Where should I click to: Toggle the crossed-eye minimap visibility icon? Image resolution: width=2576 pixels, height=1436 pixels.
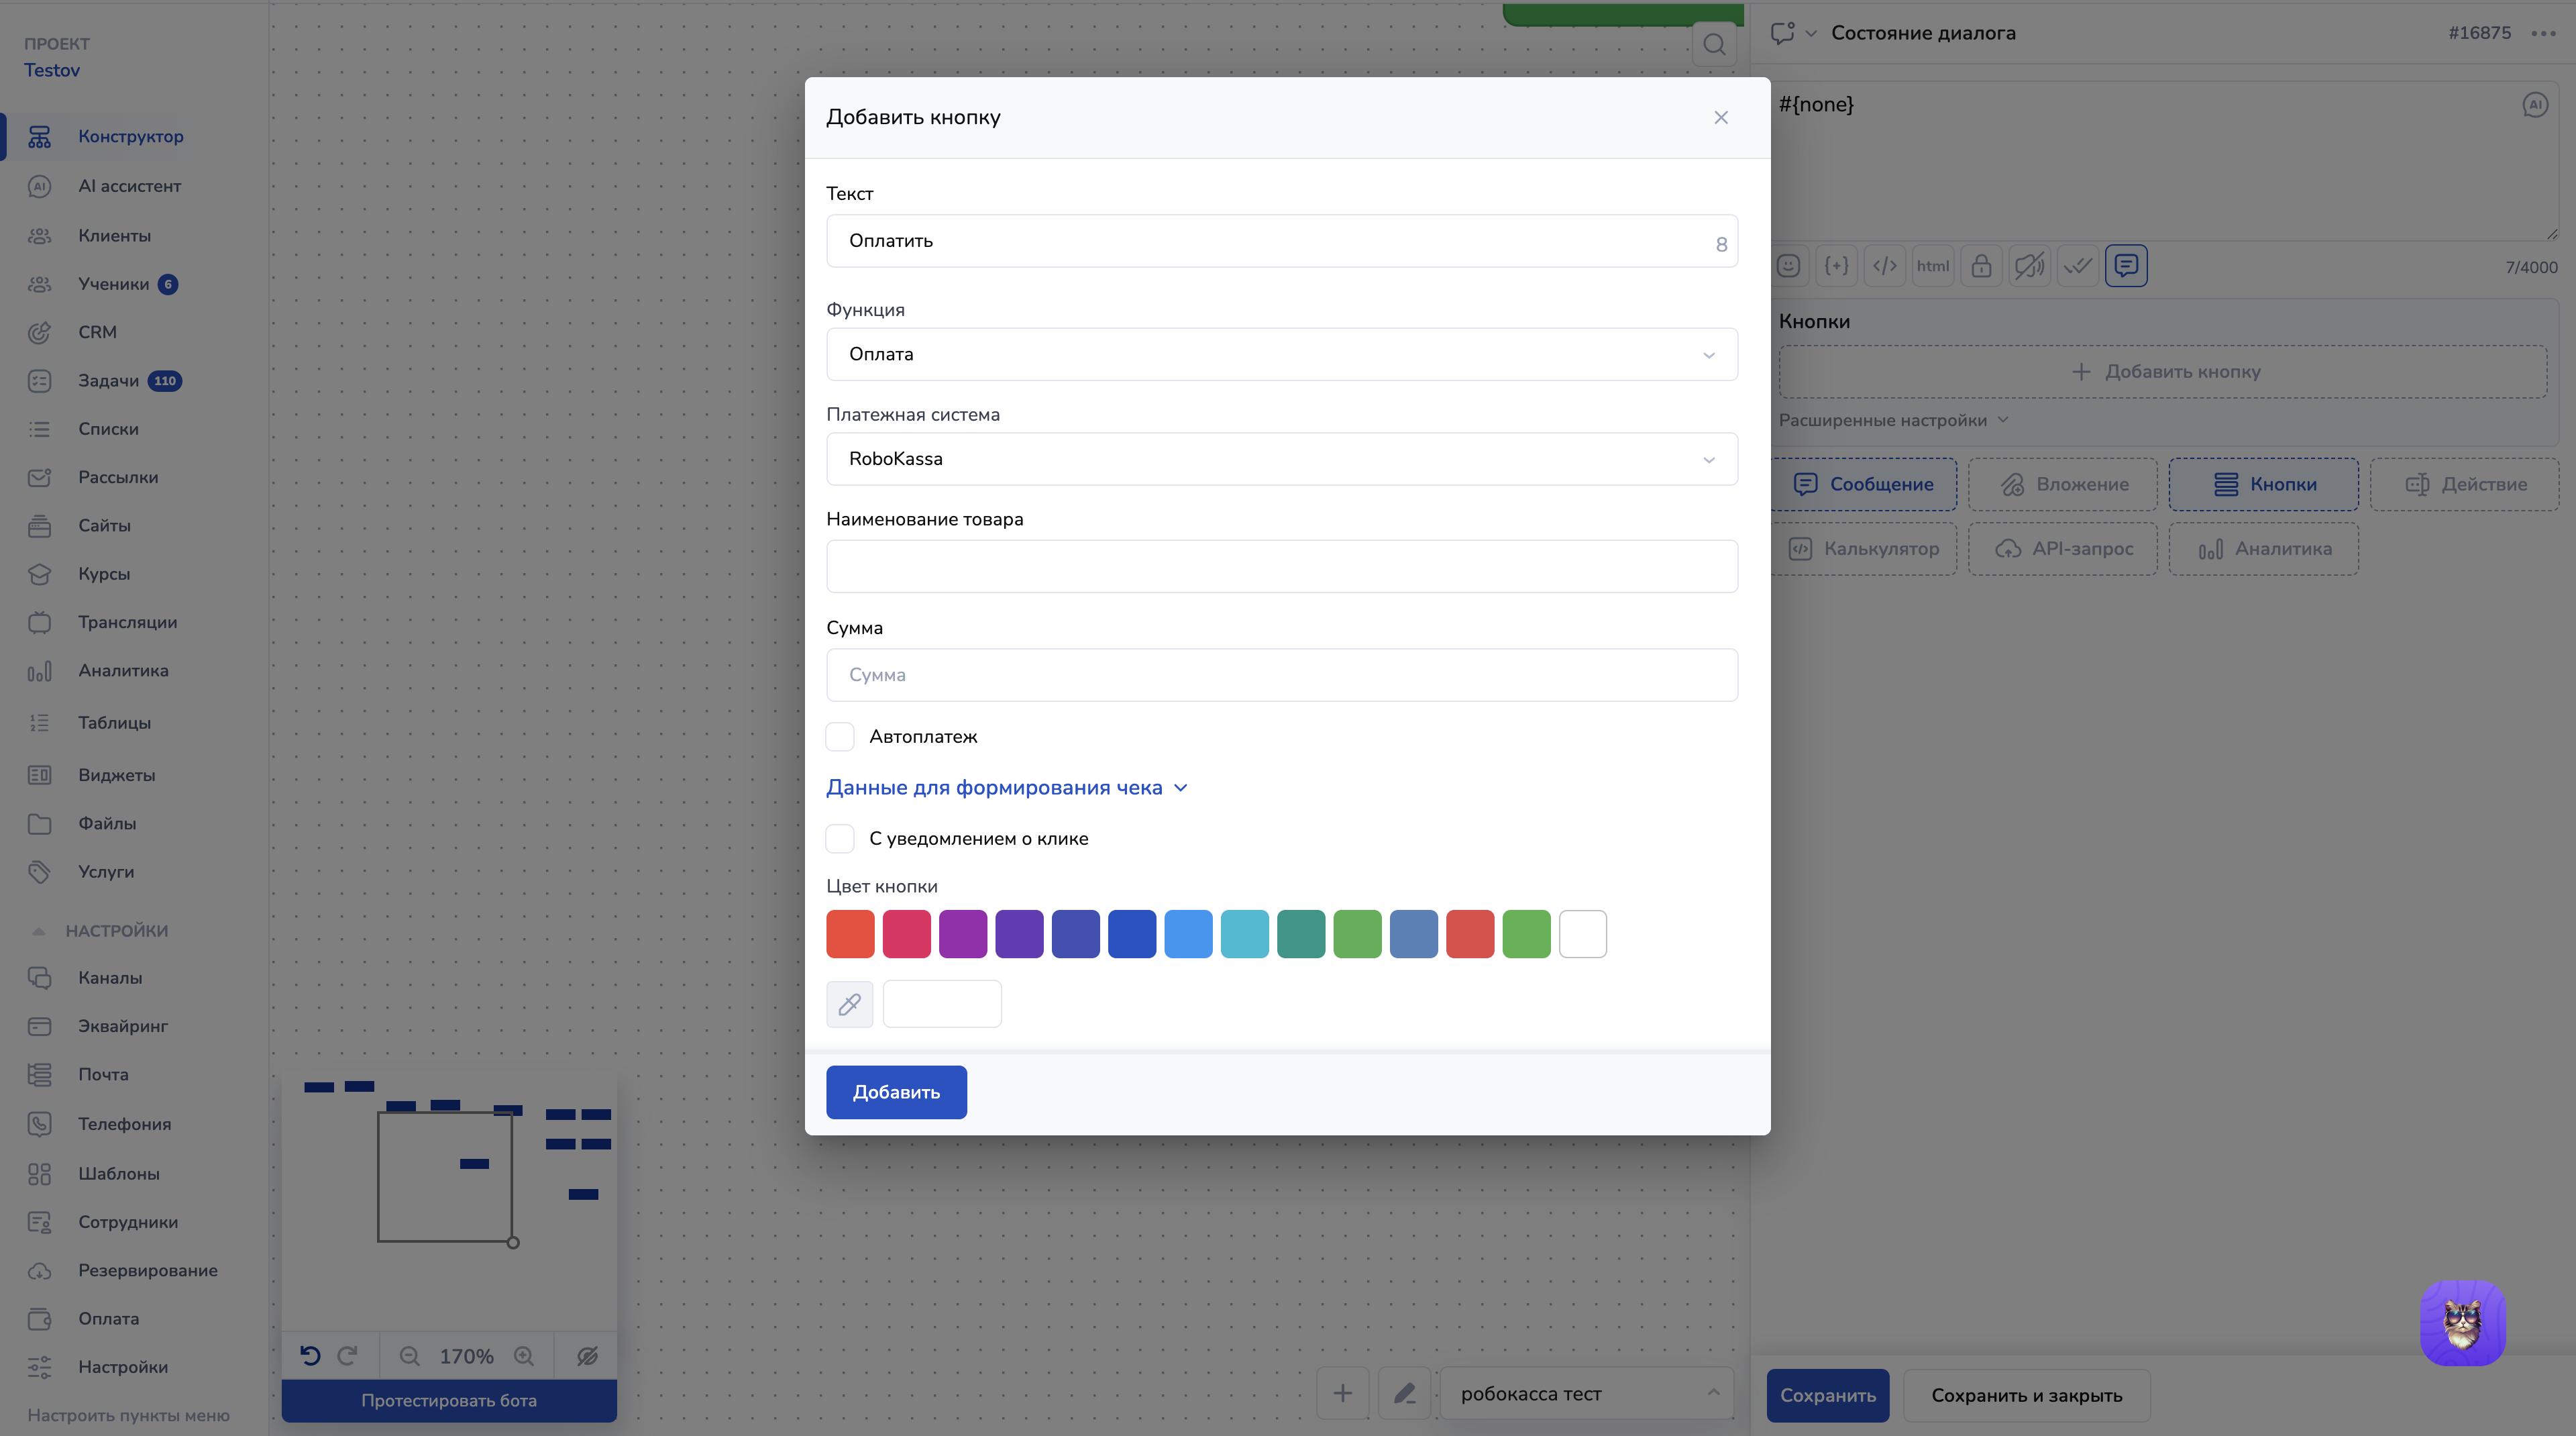pos(587,1356)
